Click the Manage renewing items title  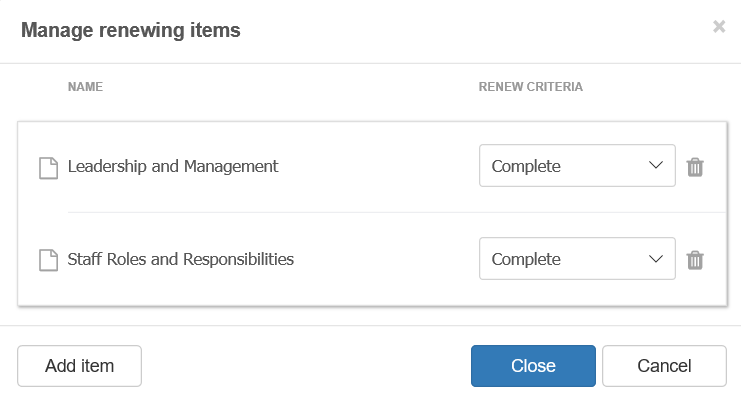coord(131,30)
